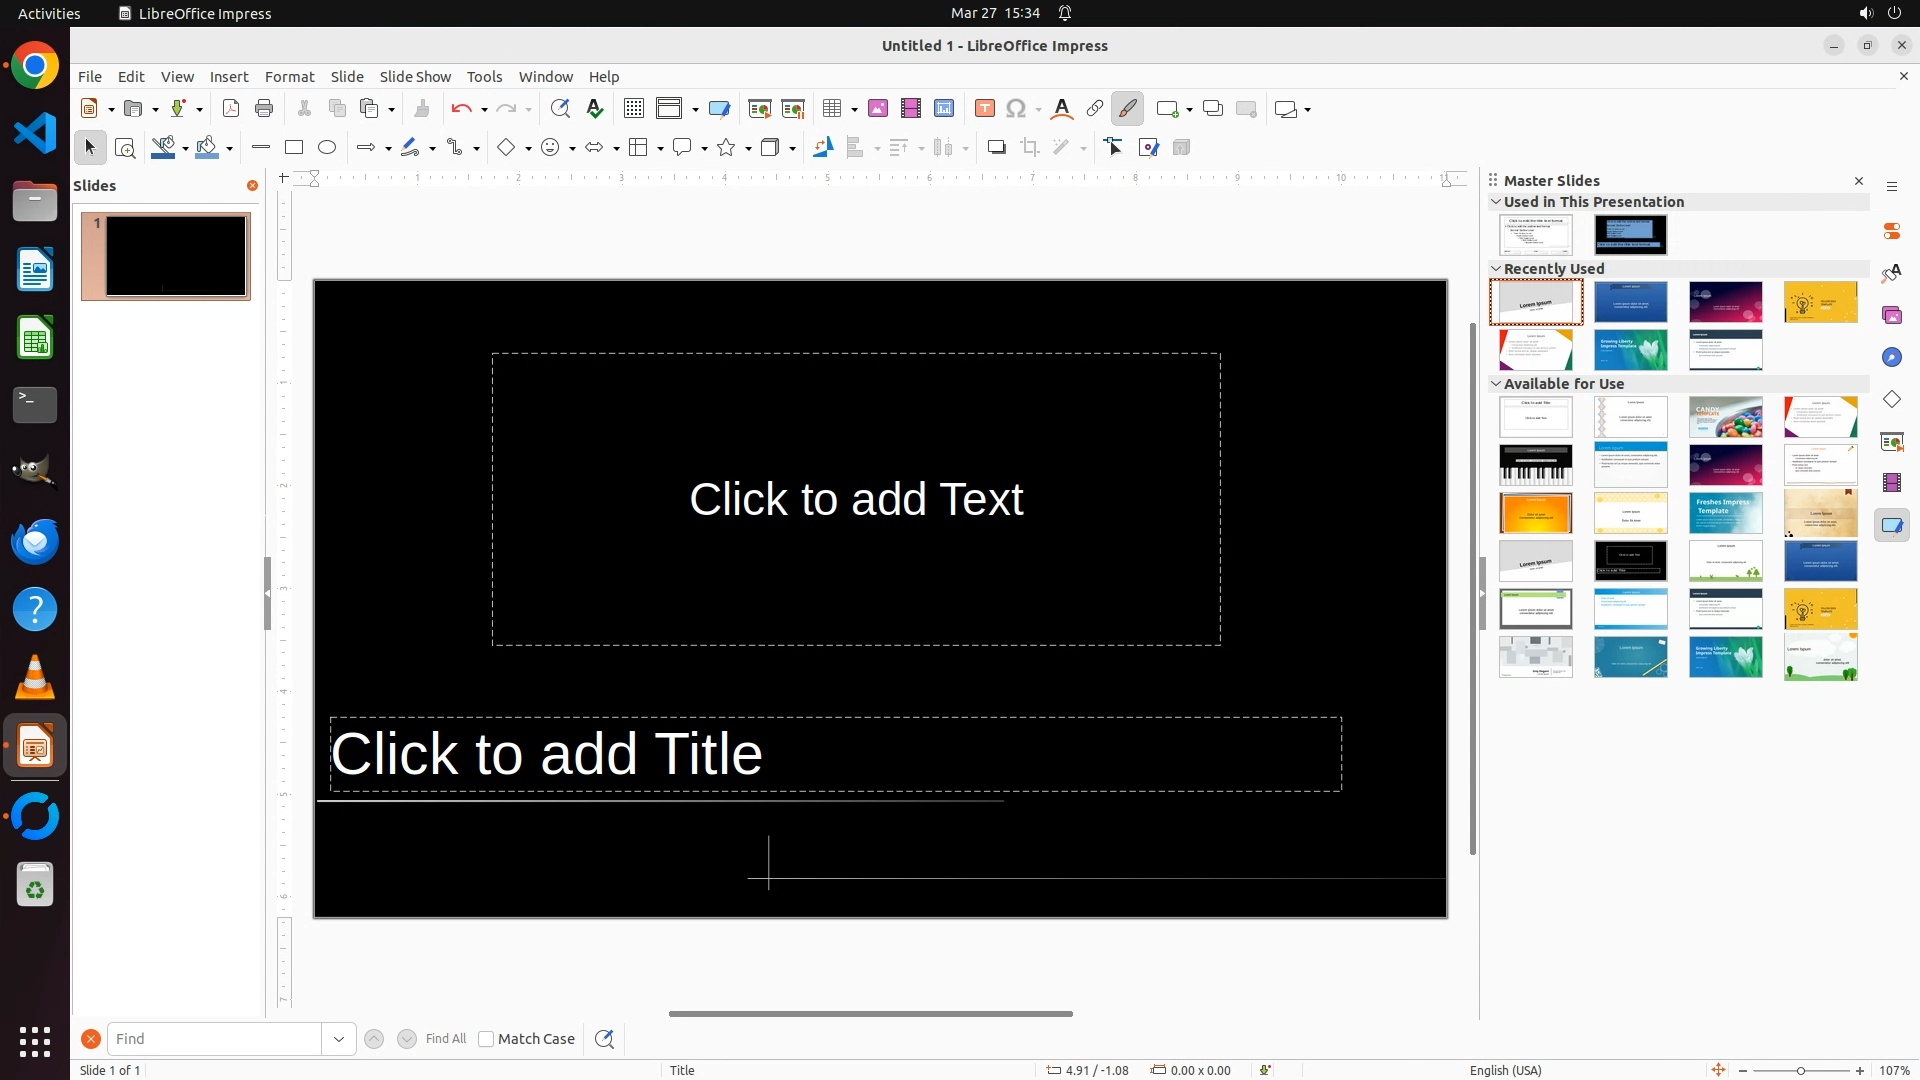Insert special character omega icon

point(1016,109)
